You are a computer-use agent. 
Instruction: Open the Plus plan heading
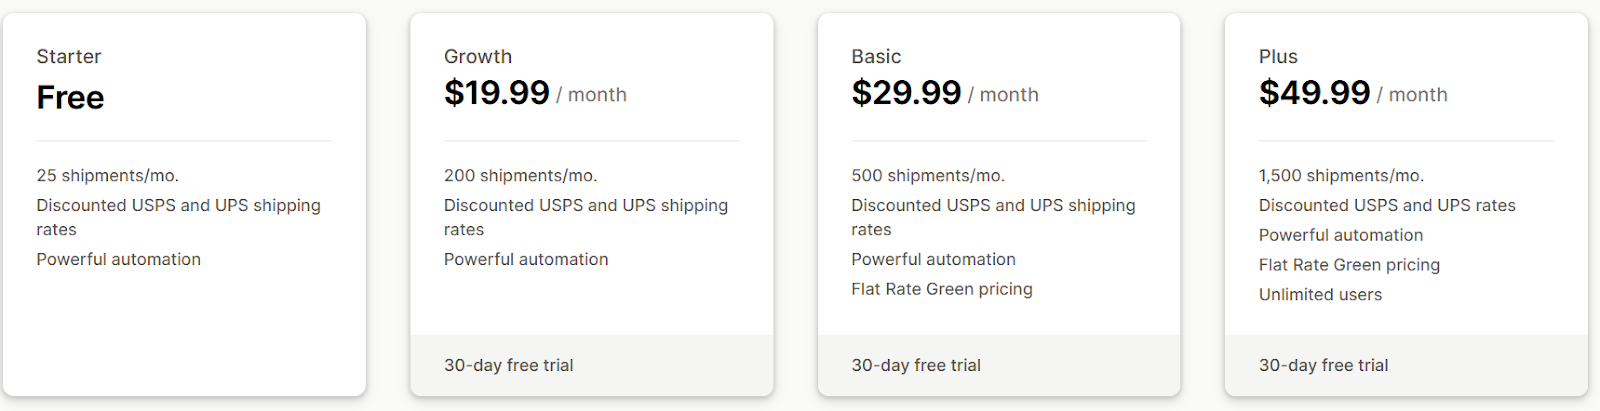click(1278, 57)
